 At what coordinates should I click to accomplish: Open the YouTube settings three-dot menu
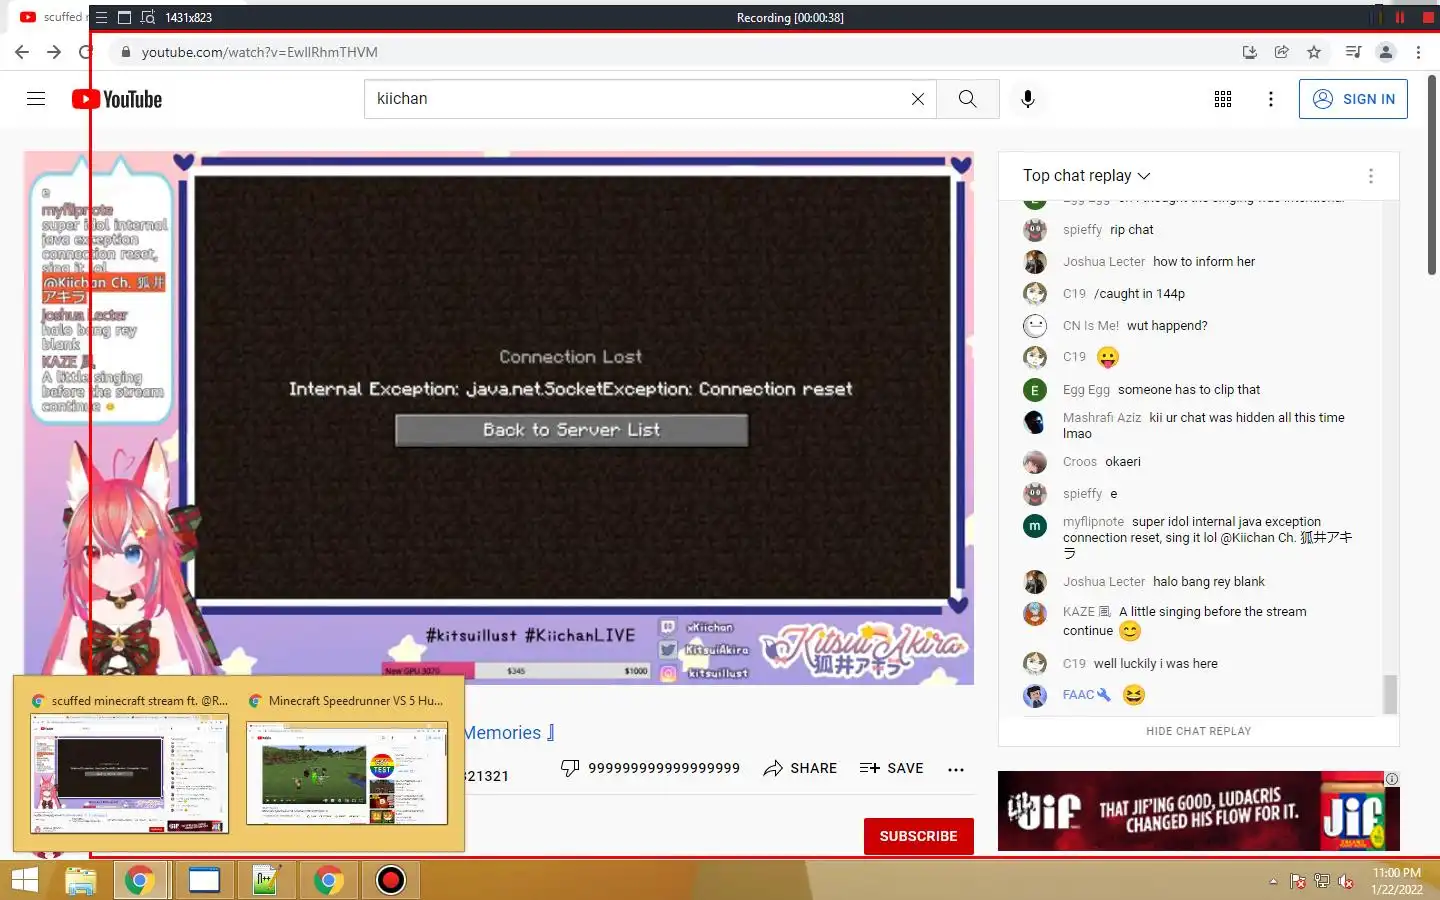[x=1271, y=99]
